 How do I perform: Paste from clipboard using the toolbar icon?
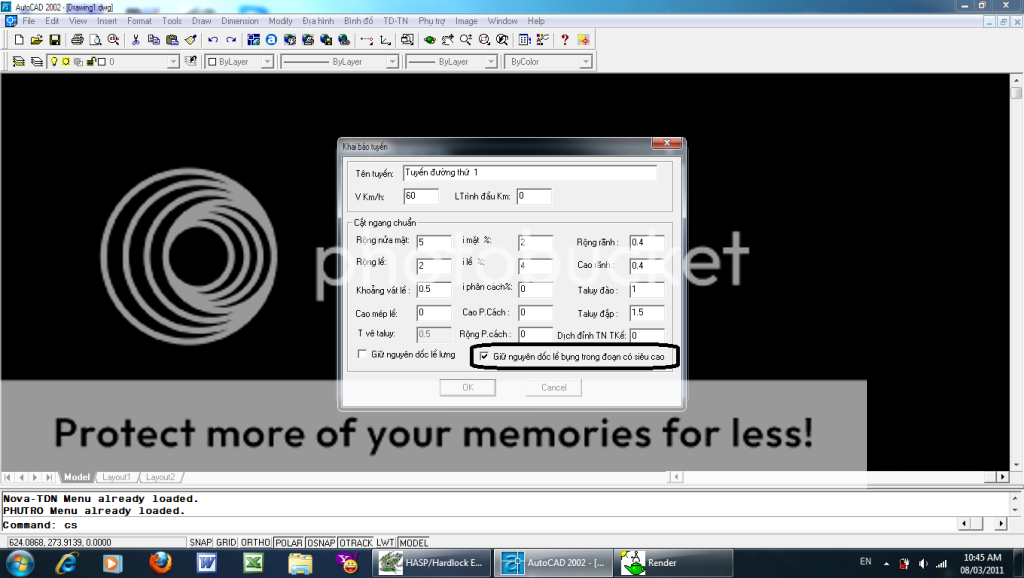pos(172,40)
